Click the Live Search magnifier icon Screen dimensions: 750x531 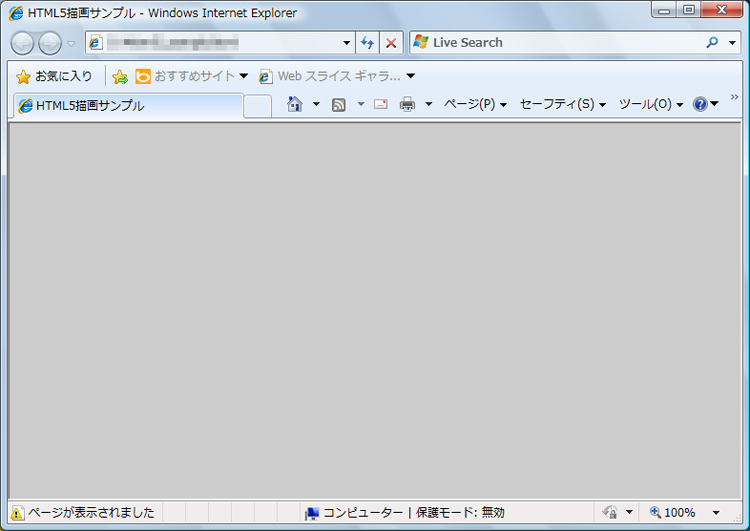tap(712, 43)
